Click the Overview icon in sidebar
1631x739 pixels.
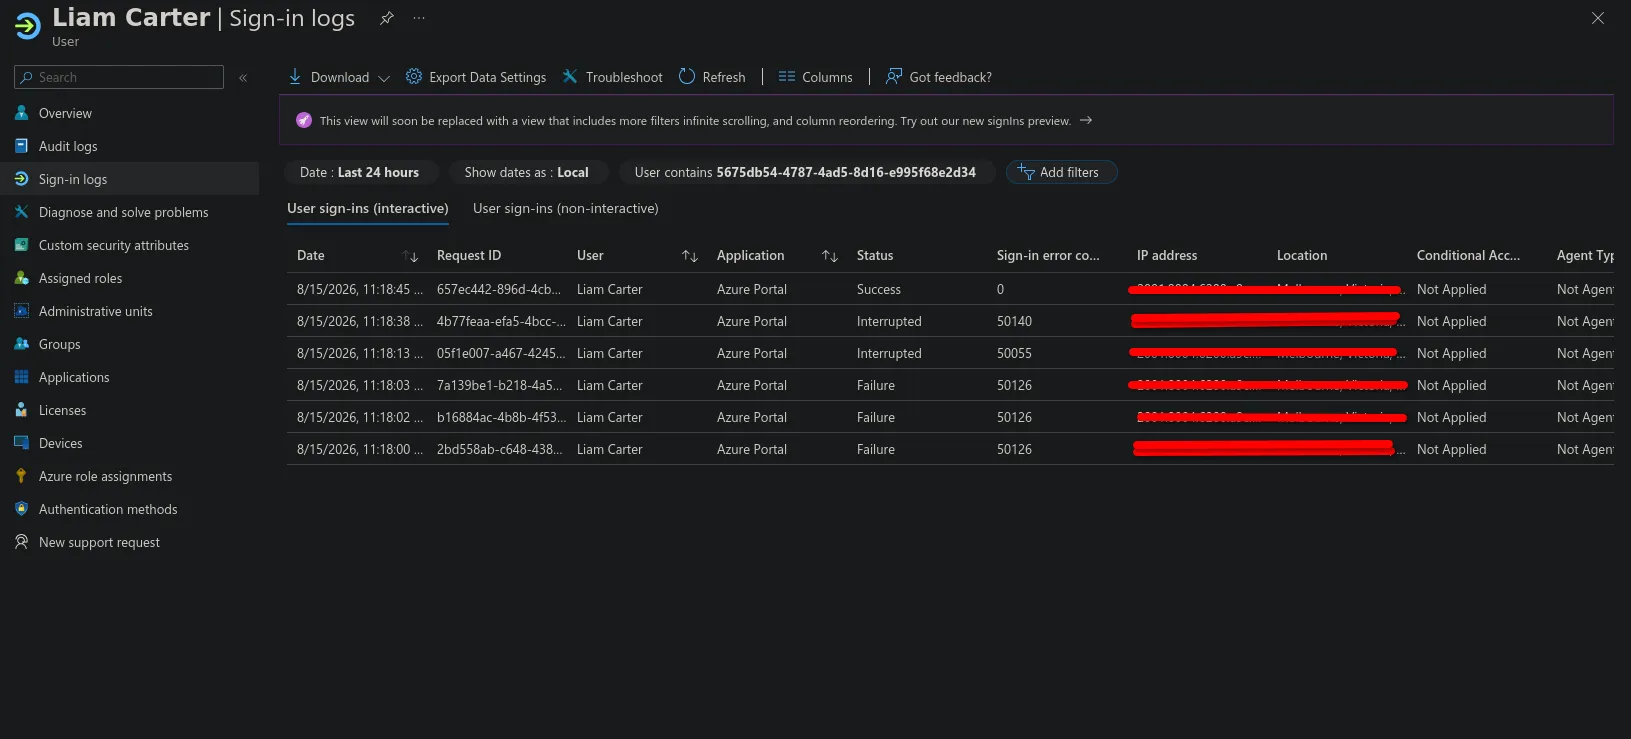point(21,113)
